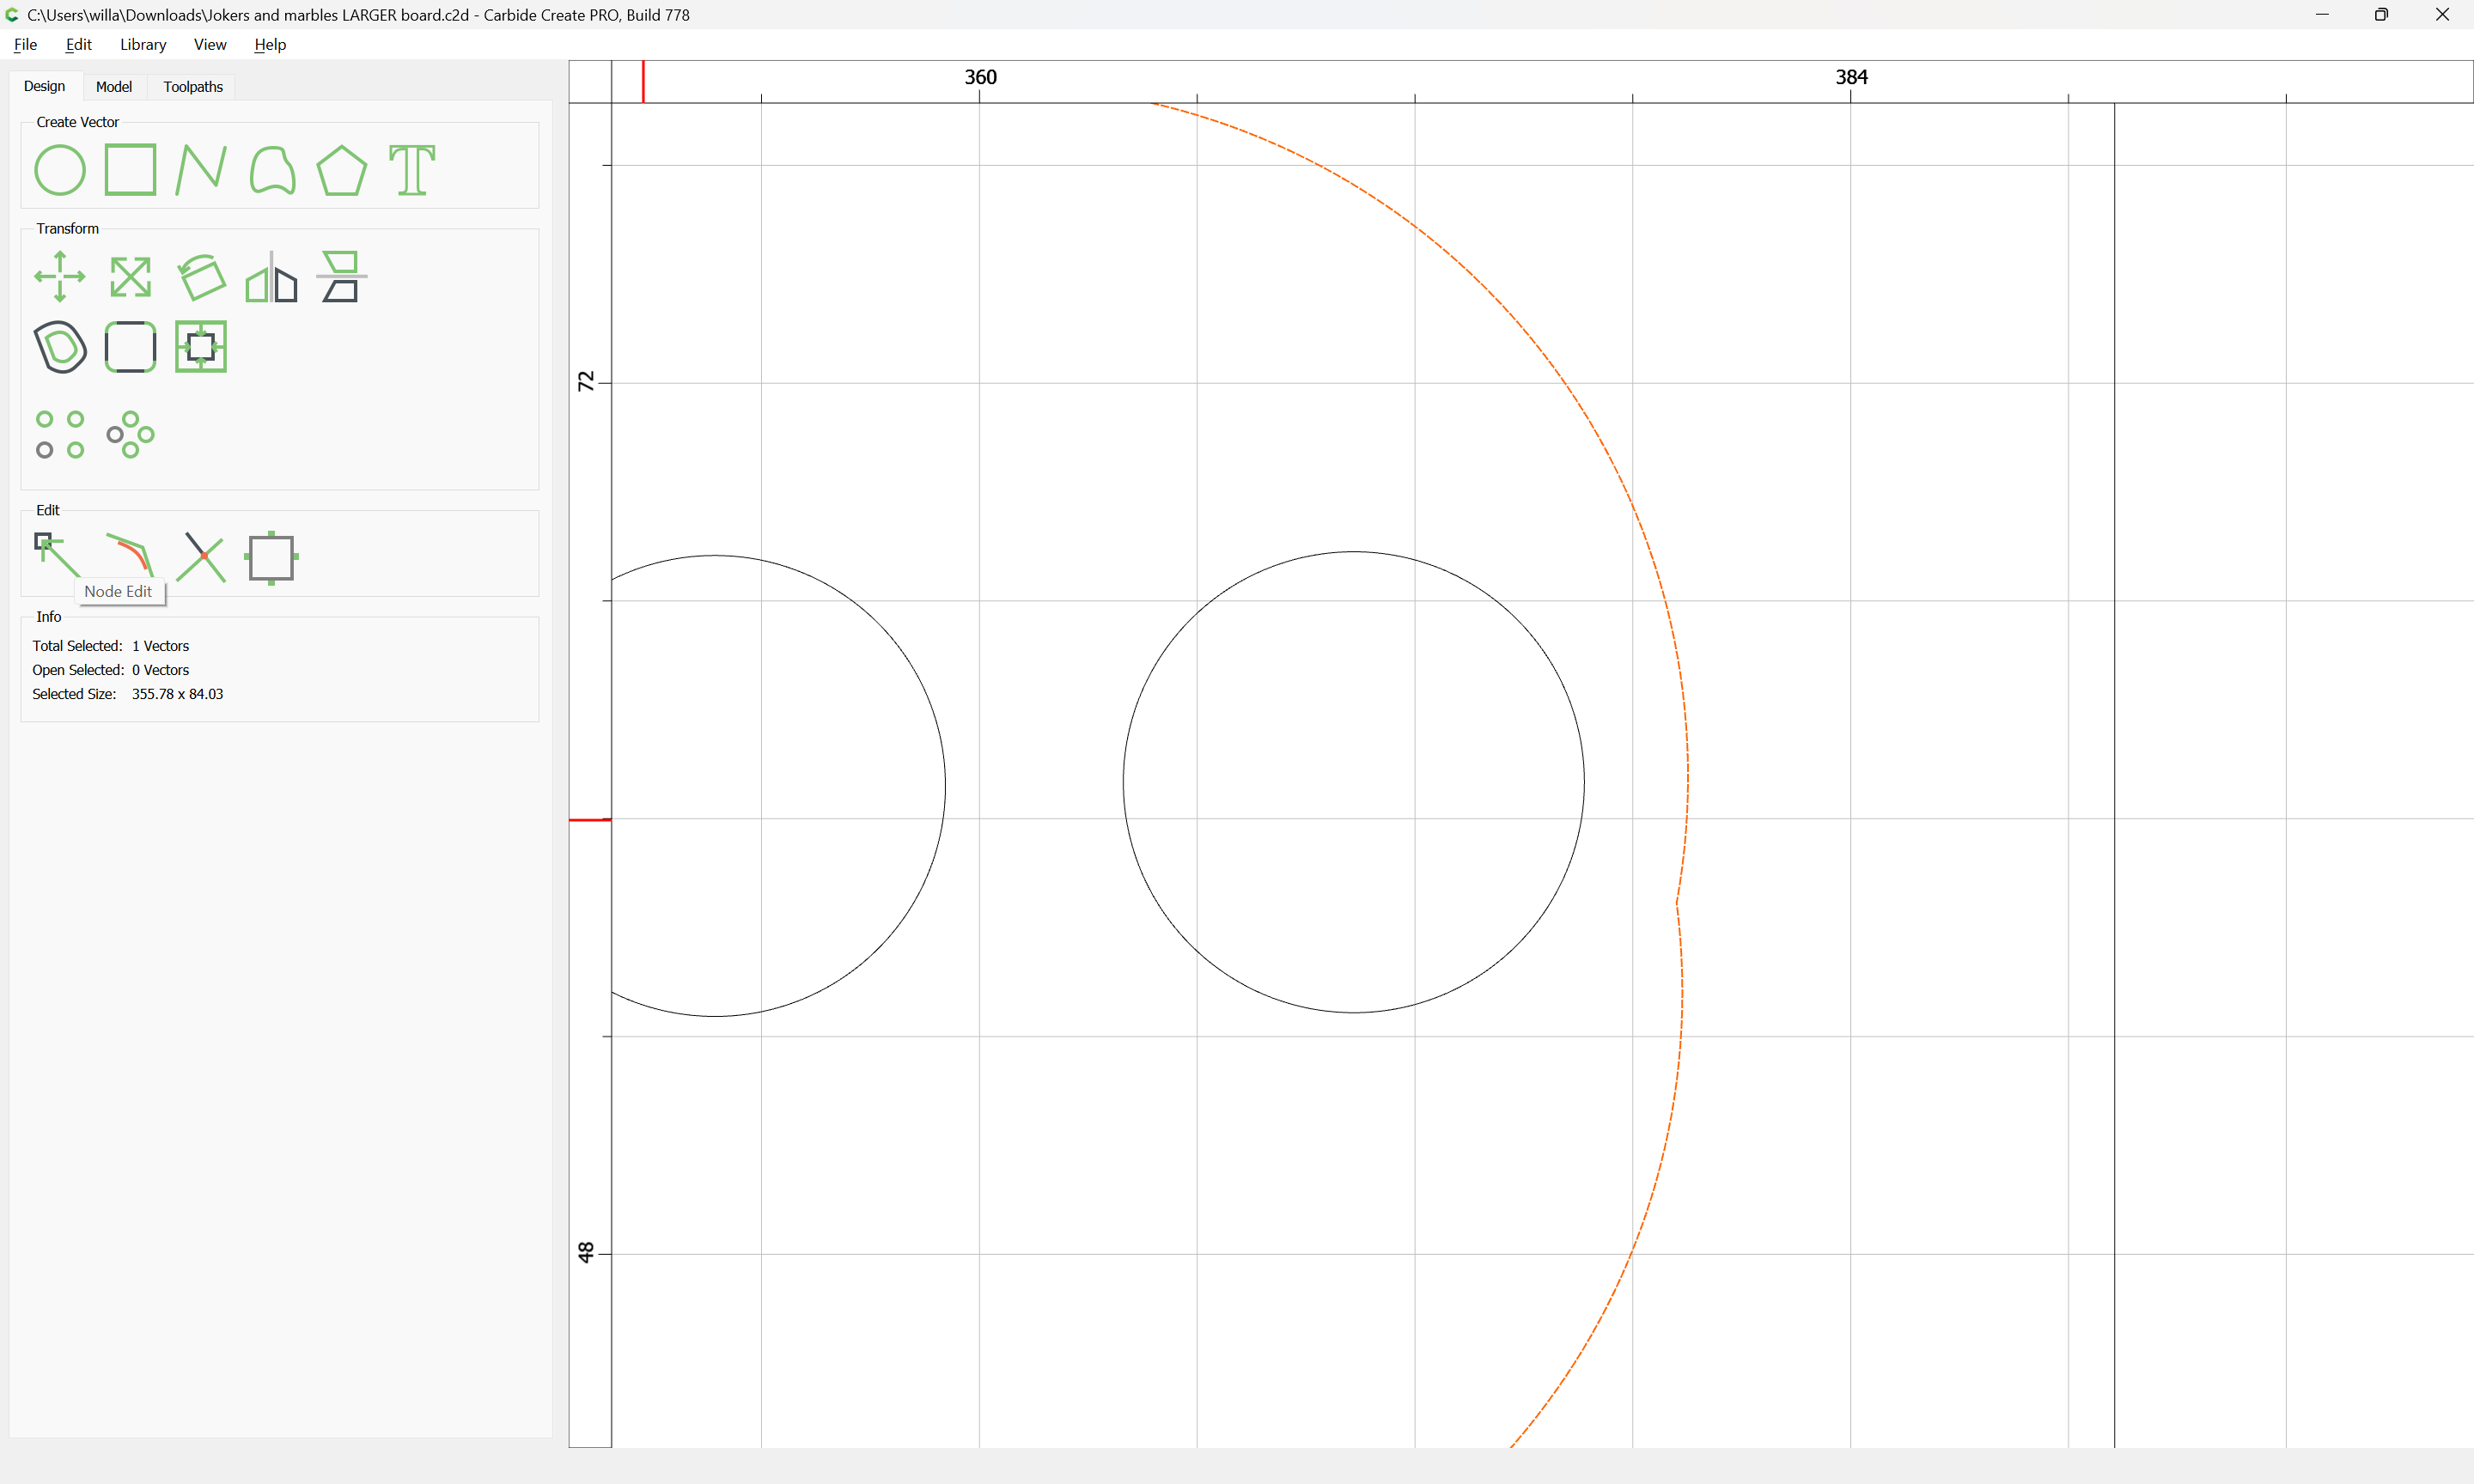Select the Polygon vector tool
Screen dimensions: 2474x1484
point(341,170)
